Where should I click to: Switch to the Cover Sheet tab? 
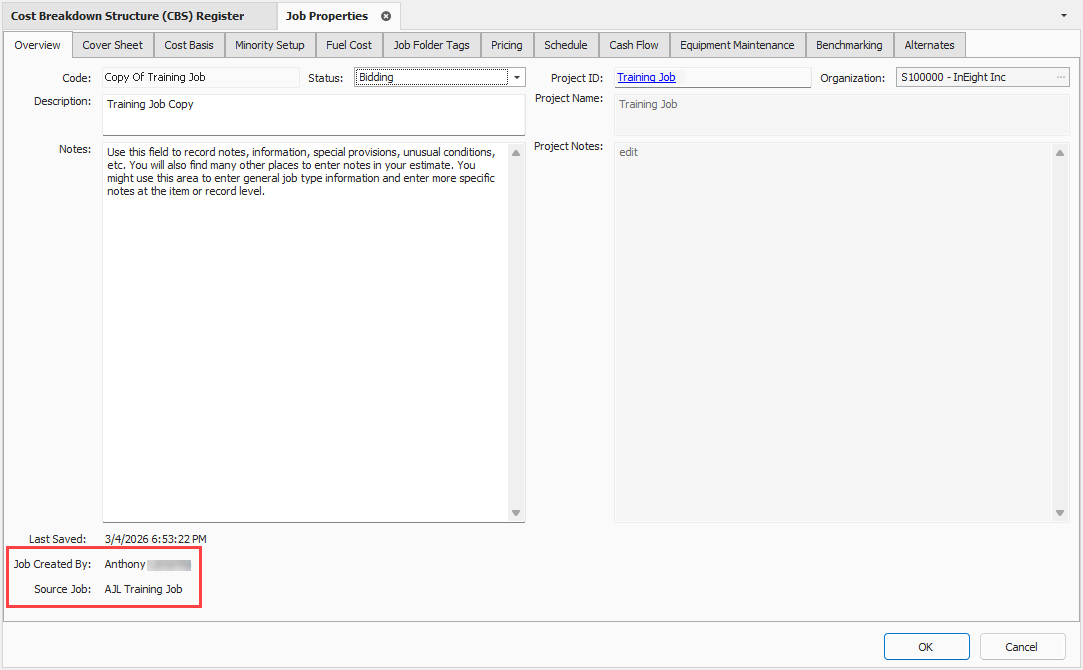pyautogui.click(x=112, y=45)
